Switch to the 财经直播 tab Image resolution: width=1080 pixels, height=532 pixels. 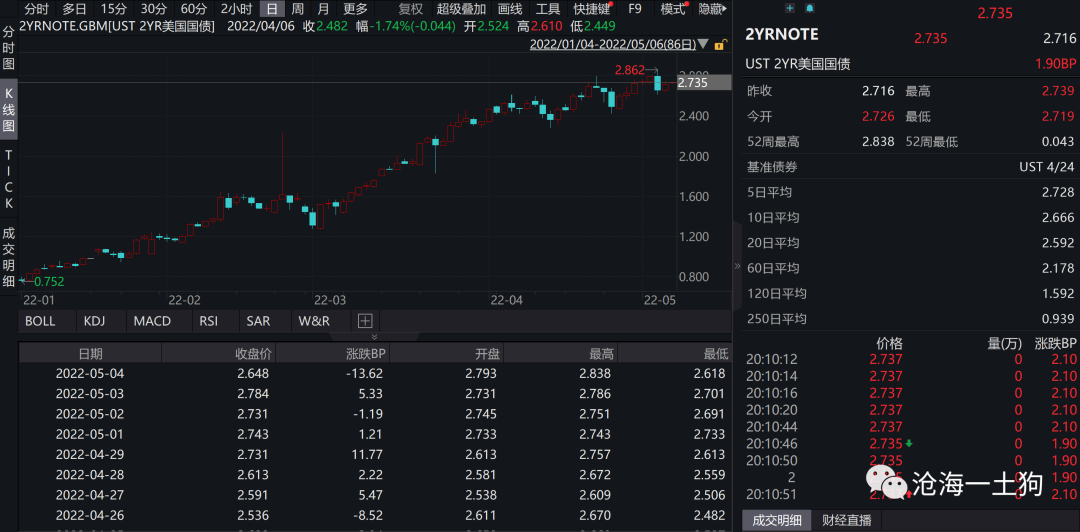click(846, 520)
